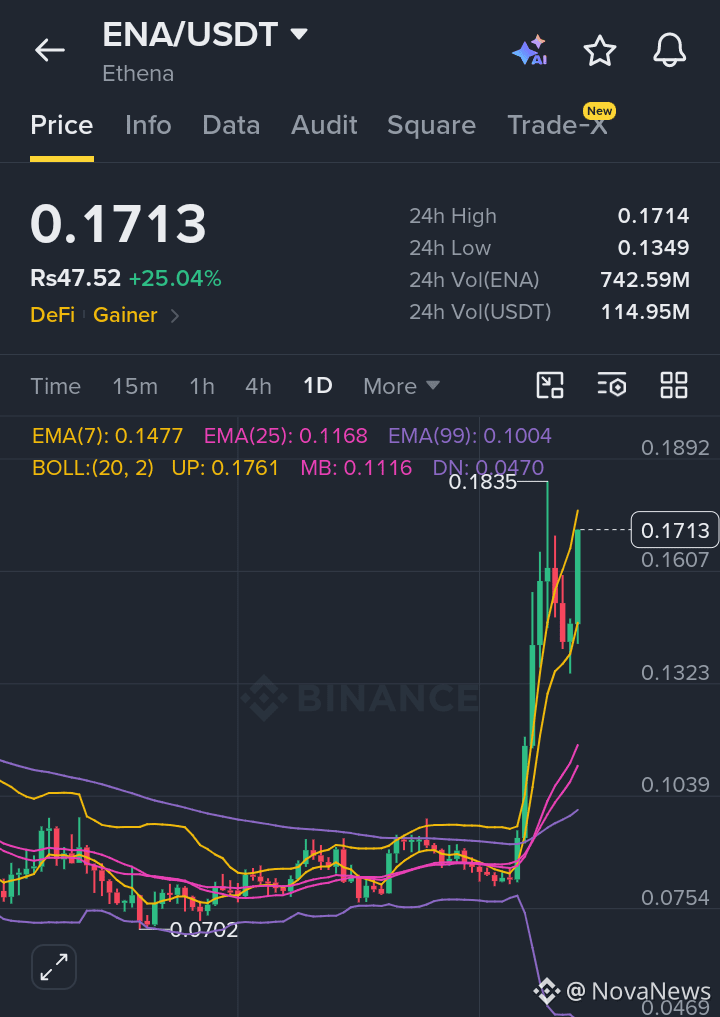Expand the More timeframes dropdown

click(402, 386)
